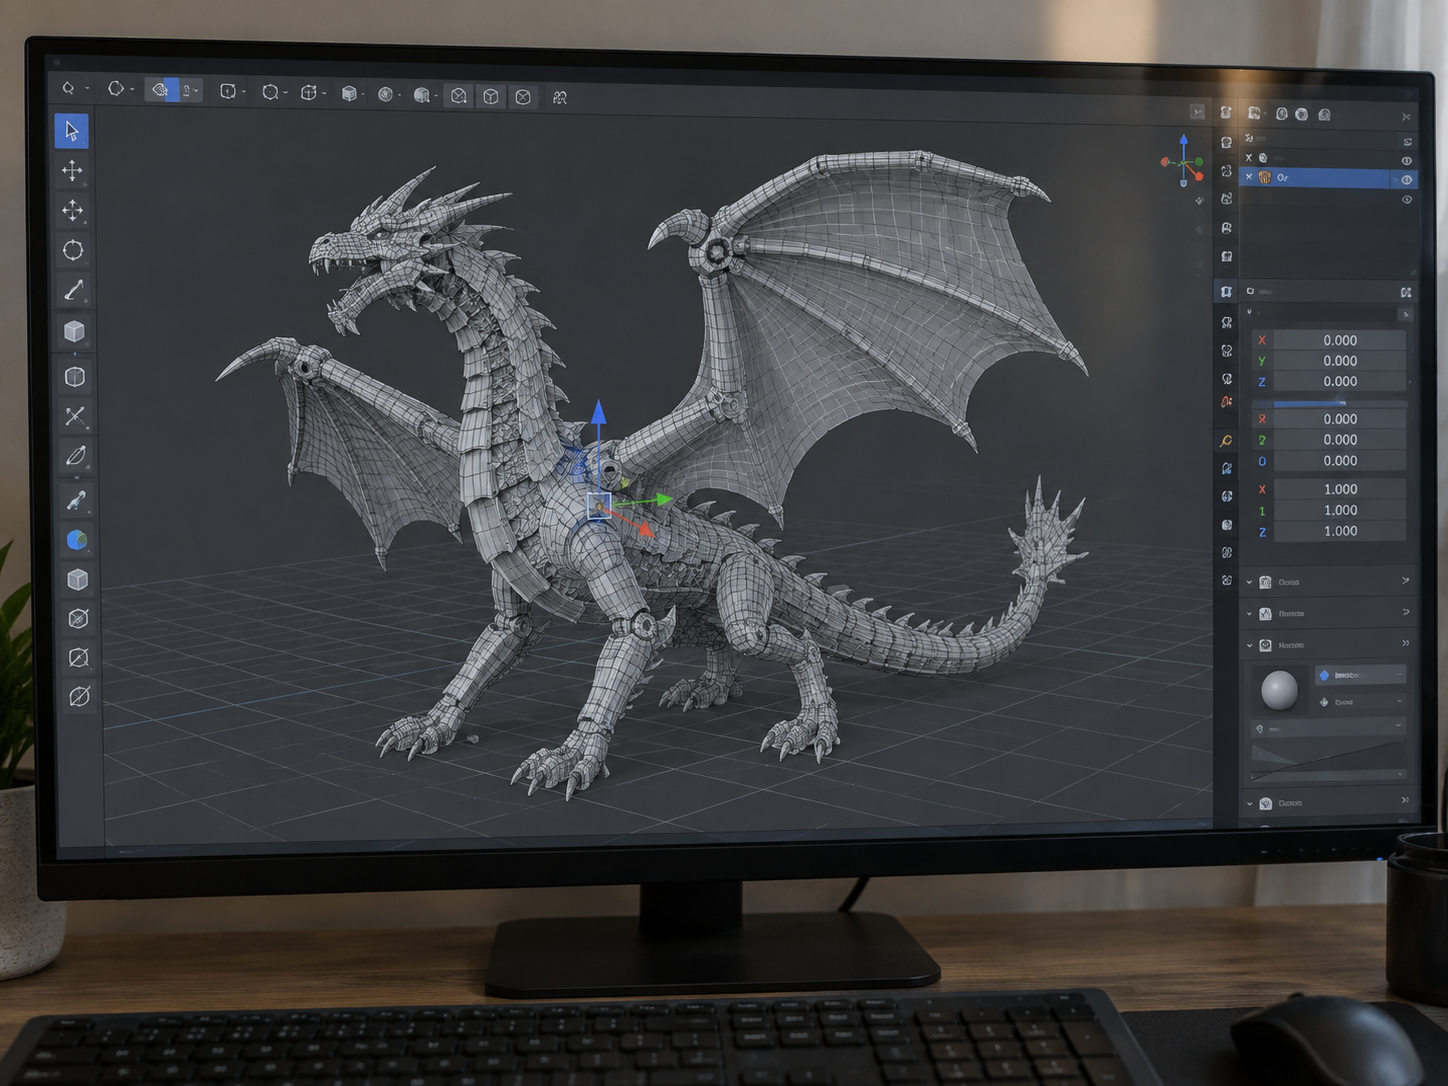The width and height of the screenshot is (1448, 1086).
Task: Pick the Move tool directly below the selection arrow
Action: [x=72, y=171]
